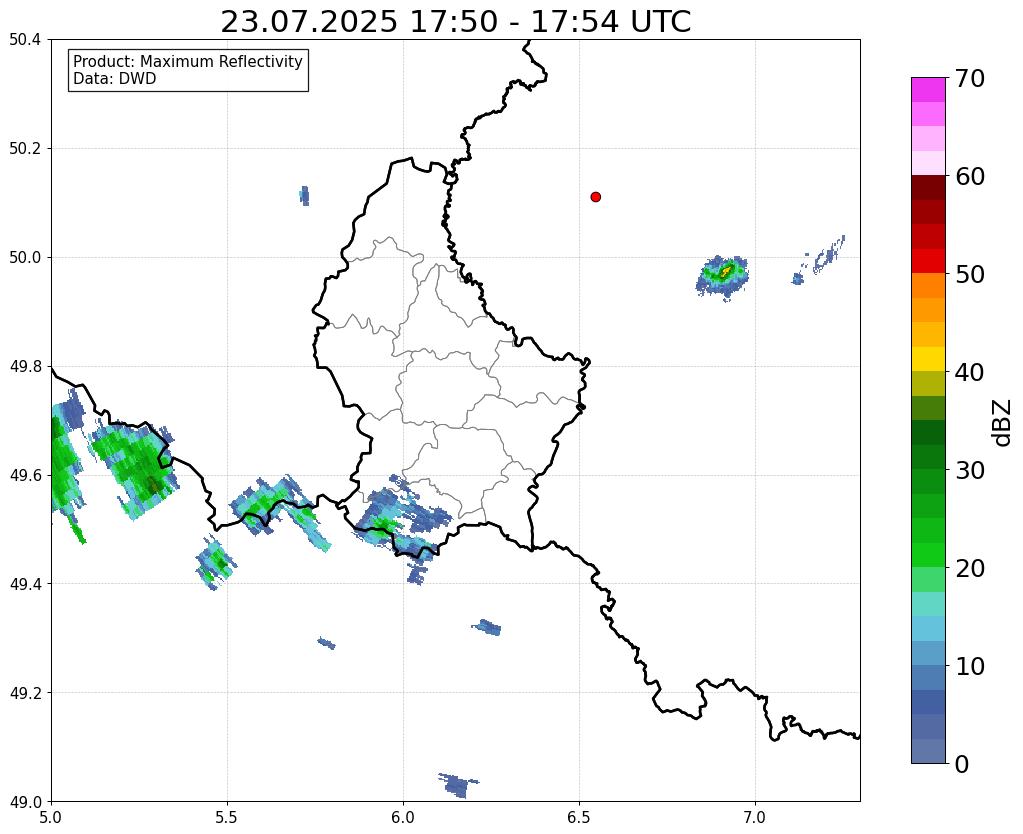Click the "Product: Maximum Reflectivity" label
The height and width of the screenshot is (834, 1023).
188,61
